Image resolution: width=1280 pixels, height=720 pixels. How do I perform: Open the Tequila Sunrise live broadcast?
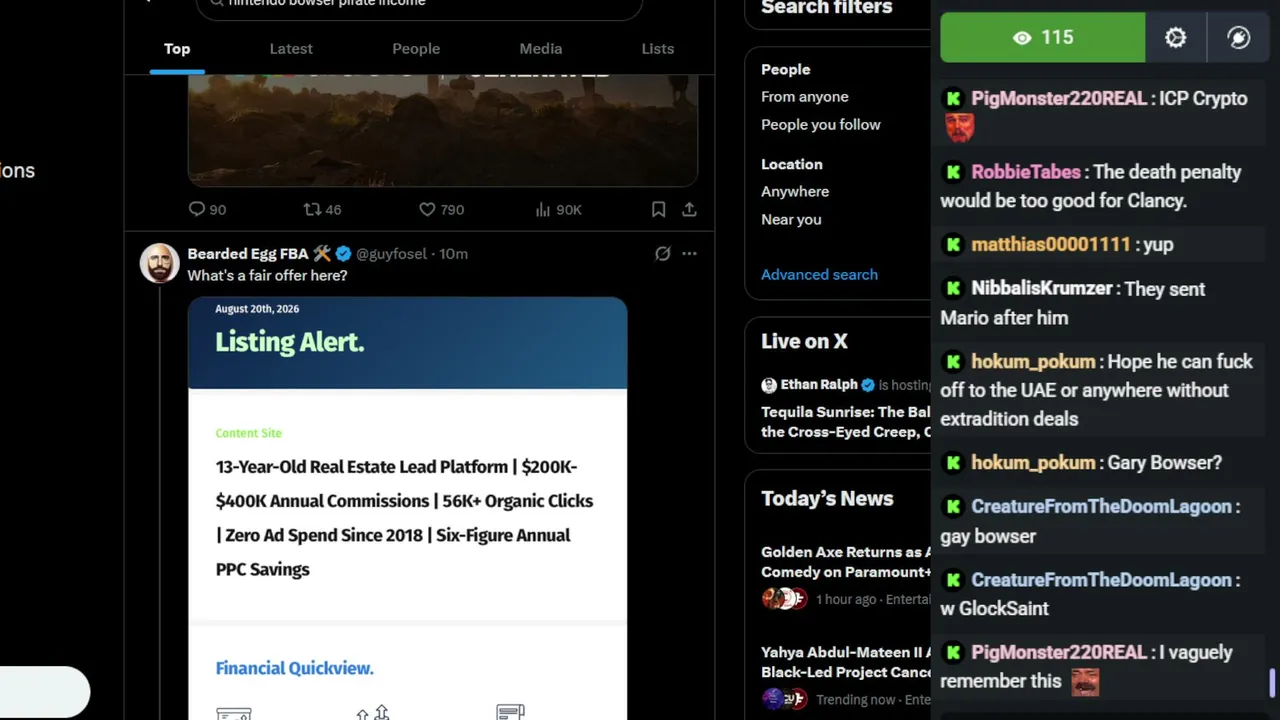point(846,422)
